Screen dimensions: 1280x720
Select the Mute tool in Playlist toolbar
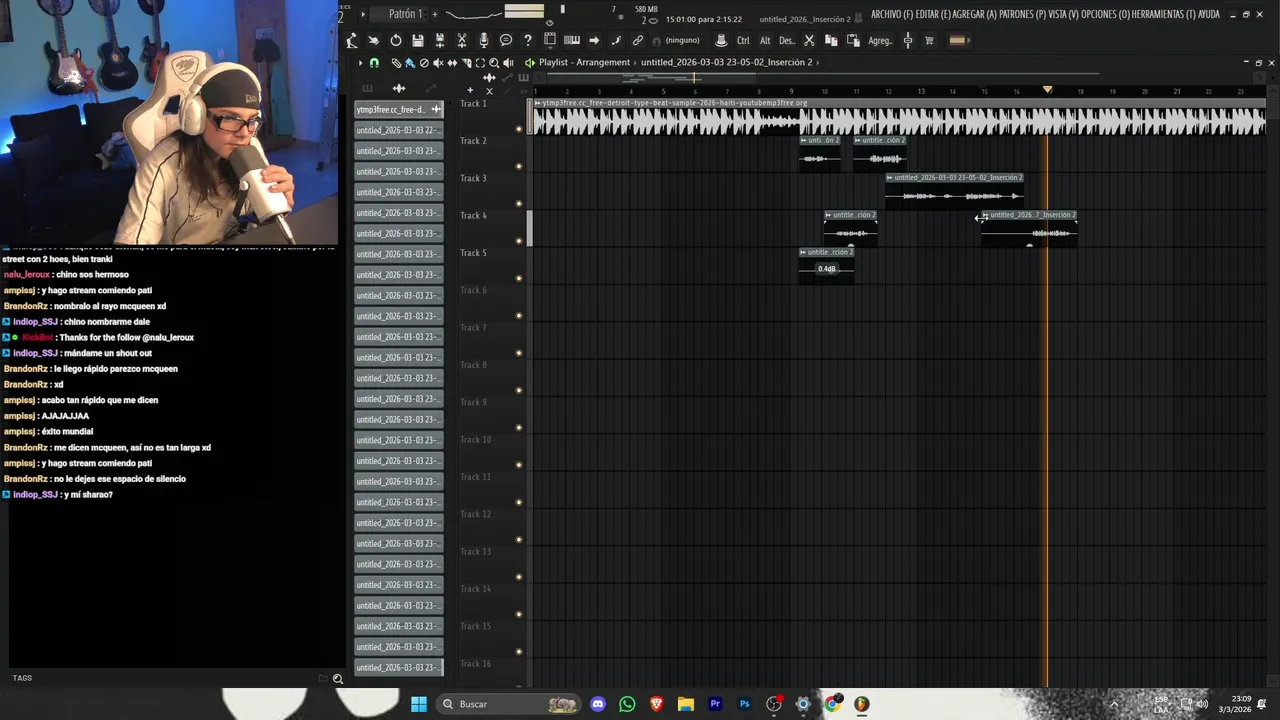coord(438,62)
